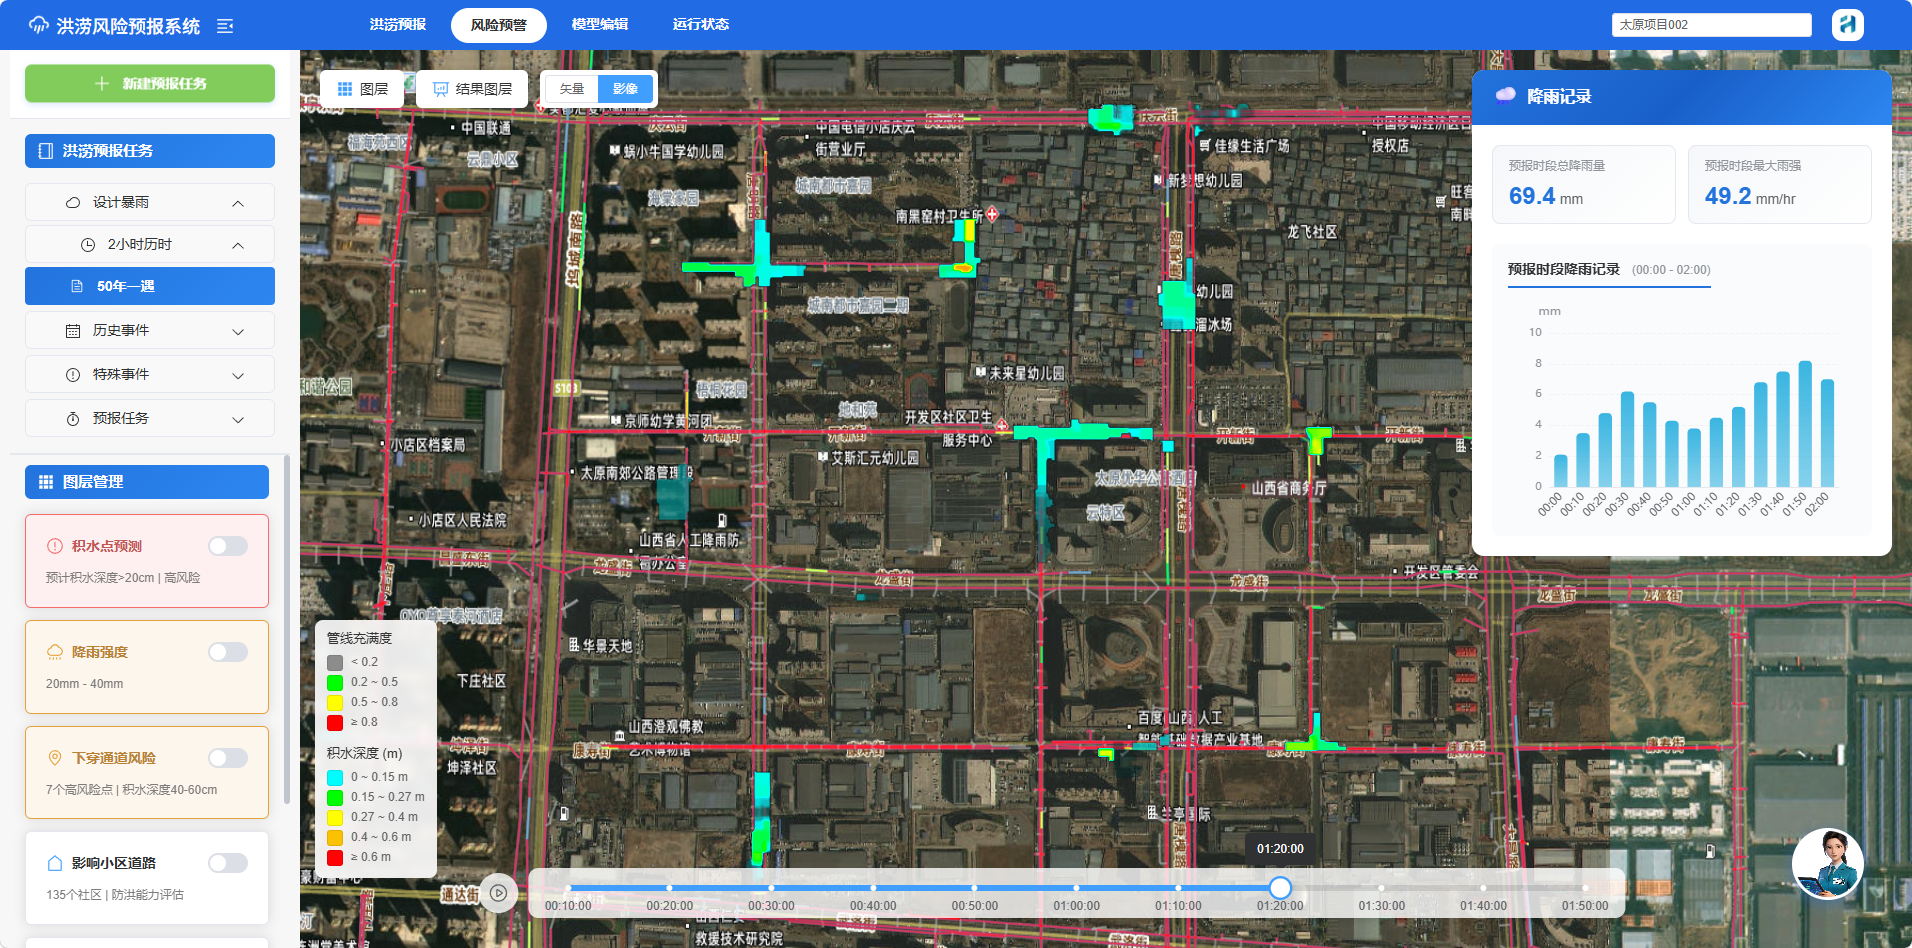Click the play button on the timeline
This screenshot has width=1912, height=948.
coord(498,893)
